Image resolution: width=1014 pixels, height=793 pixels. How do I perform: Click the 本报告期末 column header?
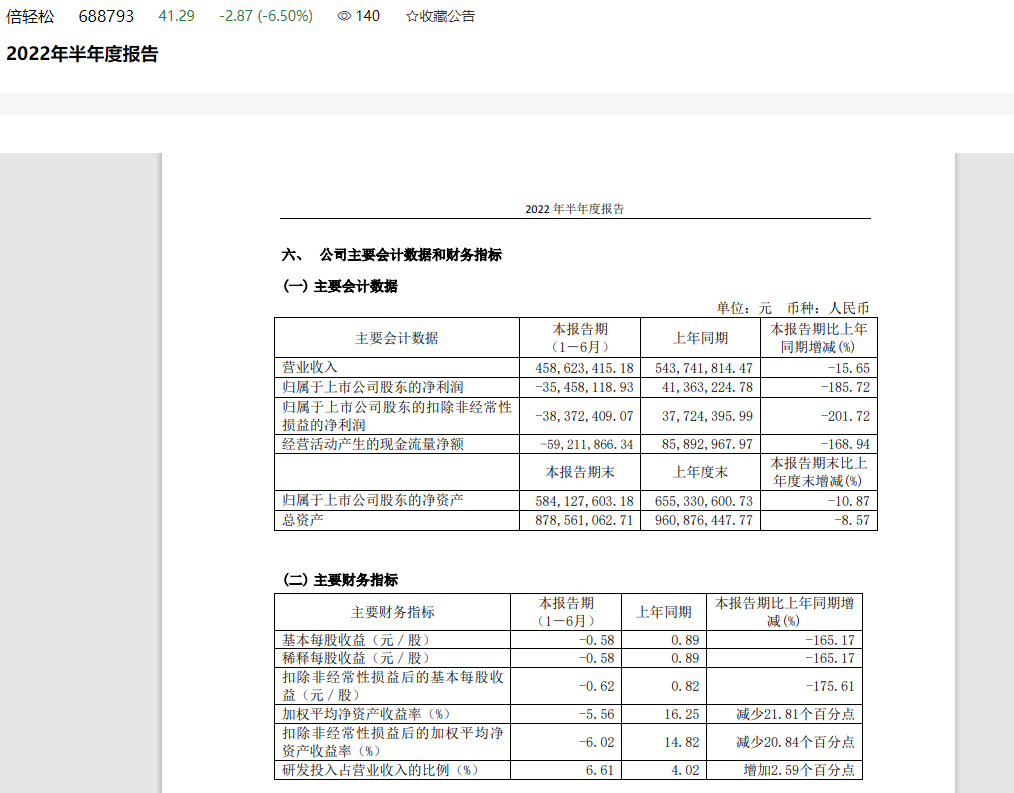(x=580, y=472)
